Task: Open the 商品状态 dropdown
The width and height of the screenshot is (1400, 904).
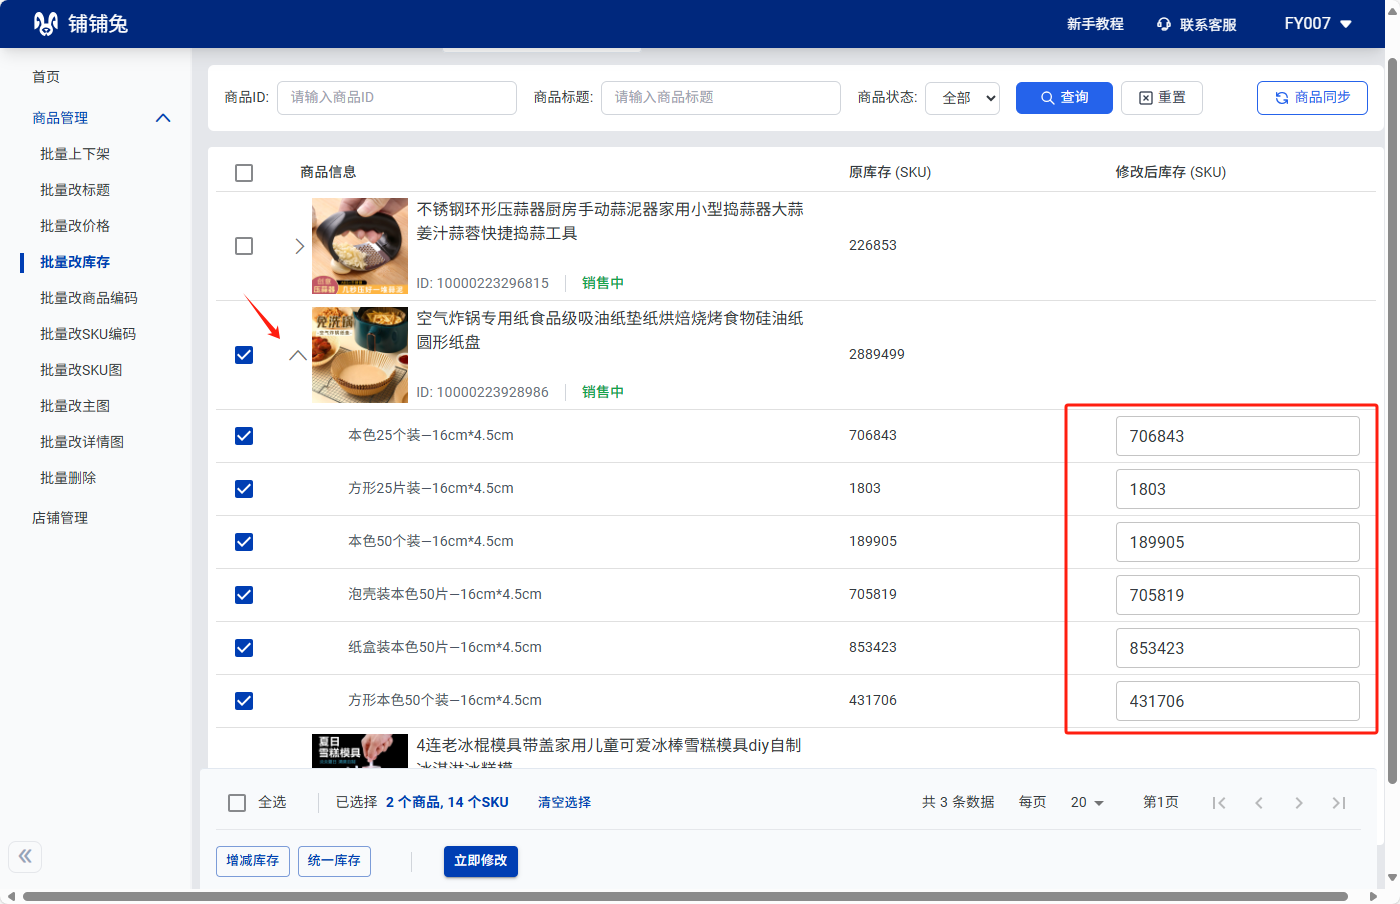Action: 962,98
